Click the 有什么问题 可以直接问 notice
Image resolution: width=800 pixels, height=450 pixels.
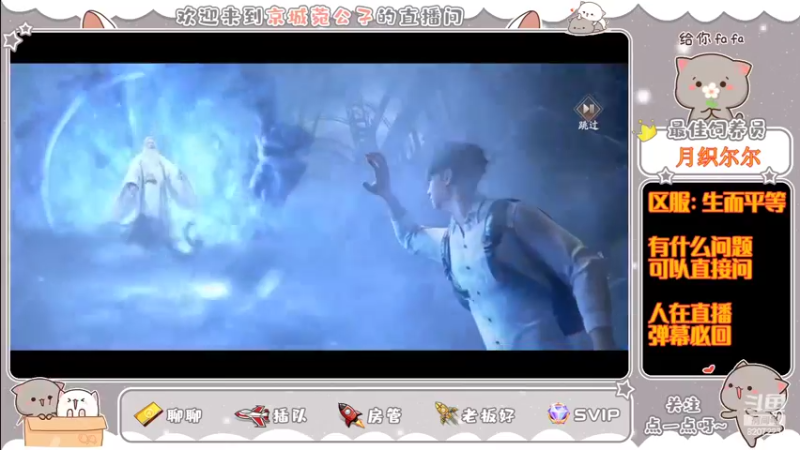click(x=701, y=258)
